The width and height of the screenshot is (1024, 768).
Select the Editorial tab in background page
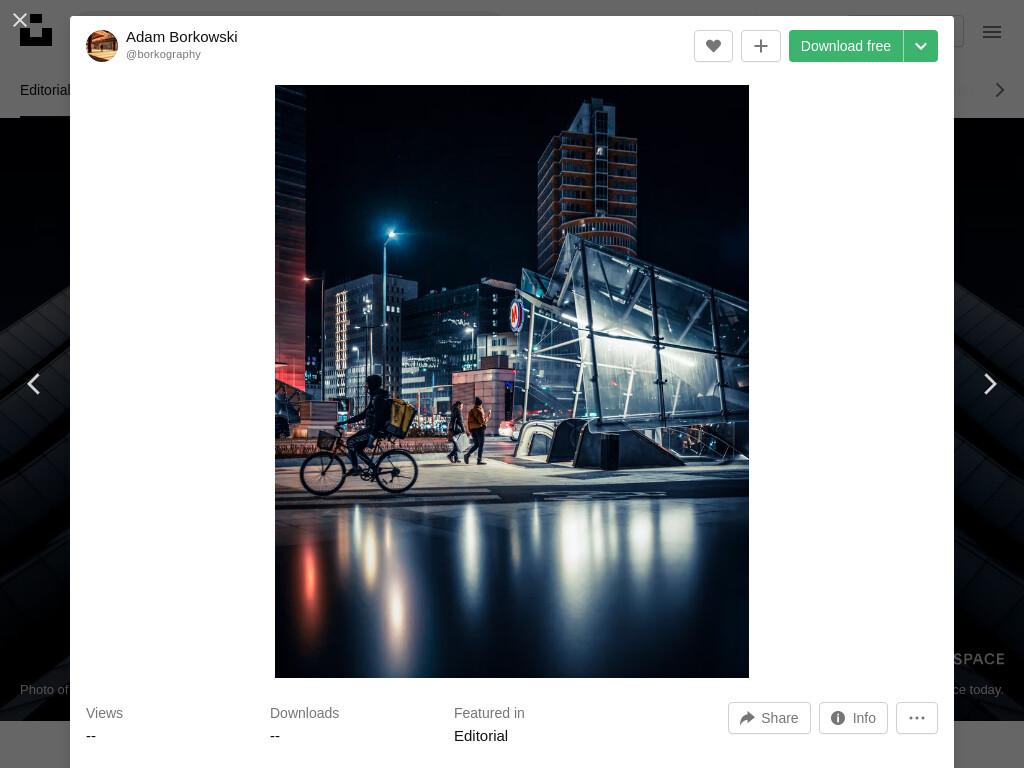point(44,90)
